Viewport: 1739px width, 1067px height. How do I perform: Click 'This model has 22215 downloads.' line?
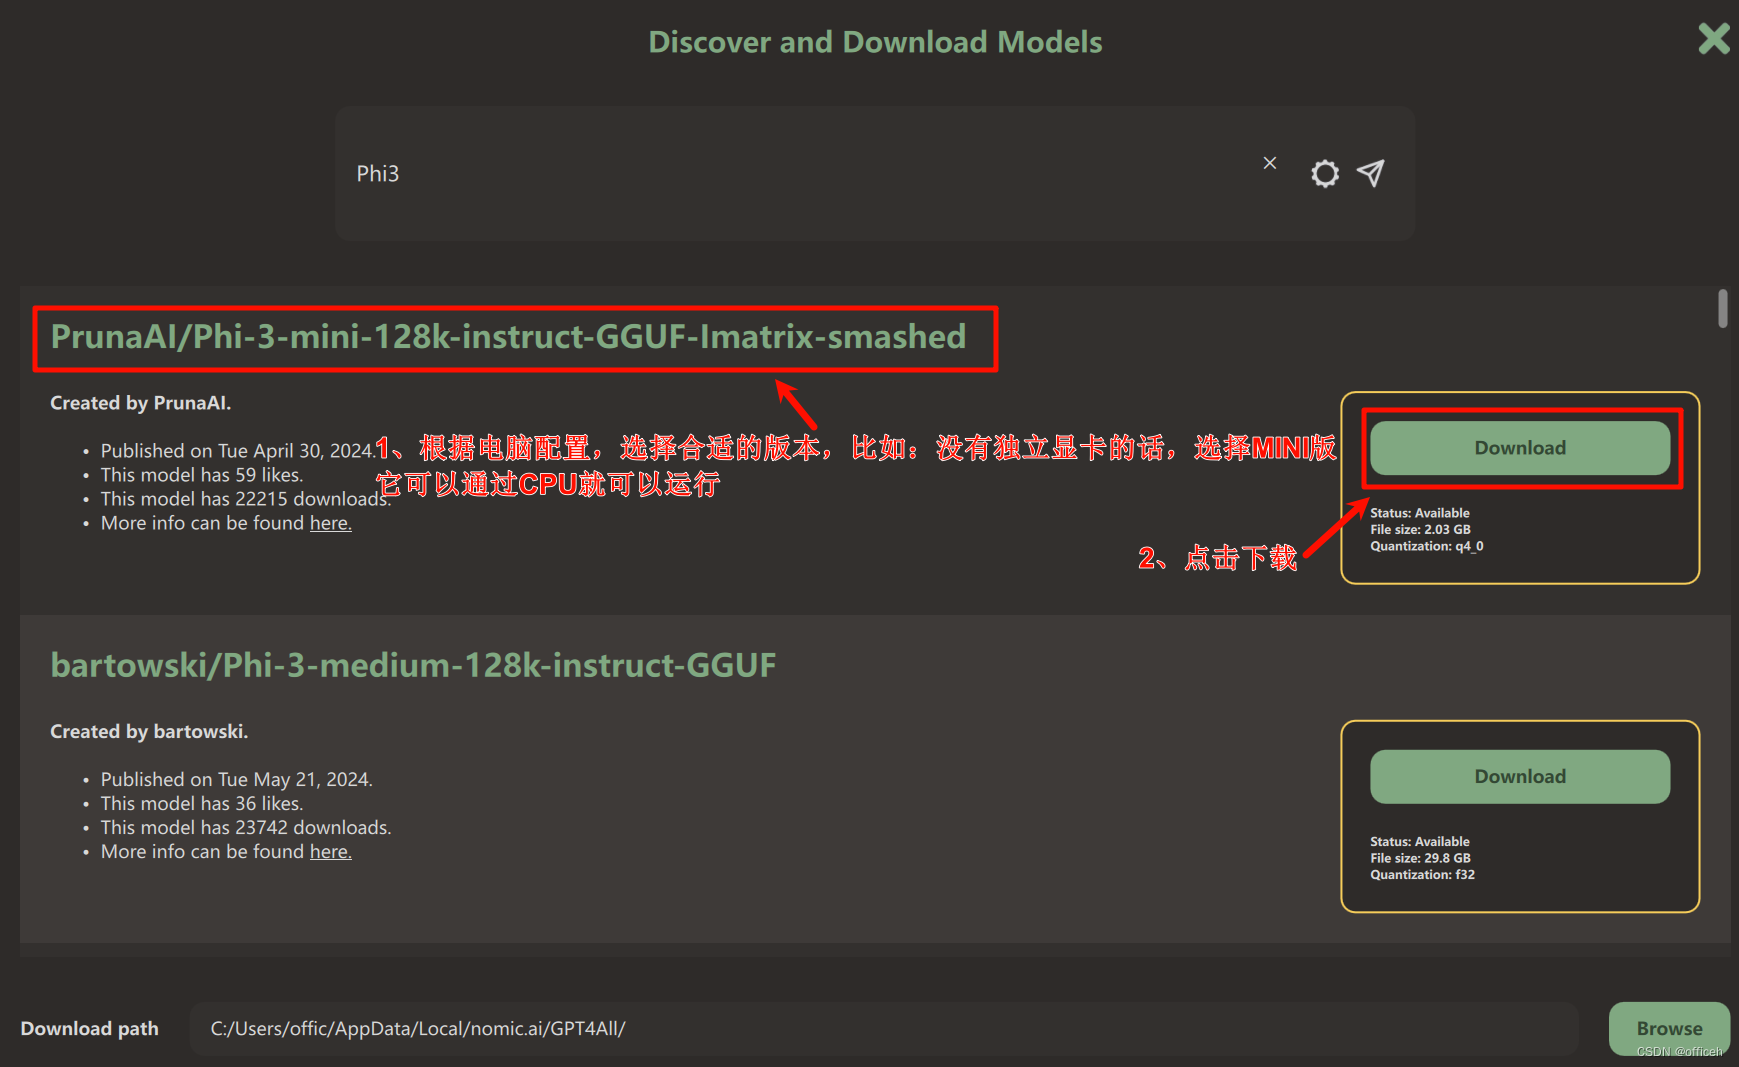(x=246, y=499)
